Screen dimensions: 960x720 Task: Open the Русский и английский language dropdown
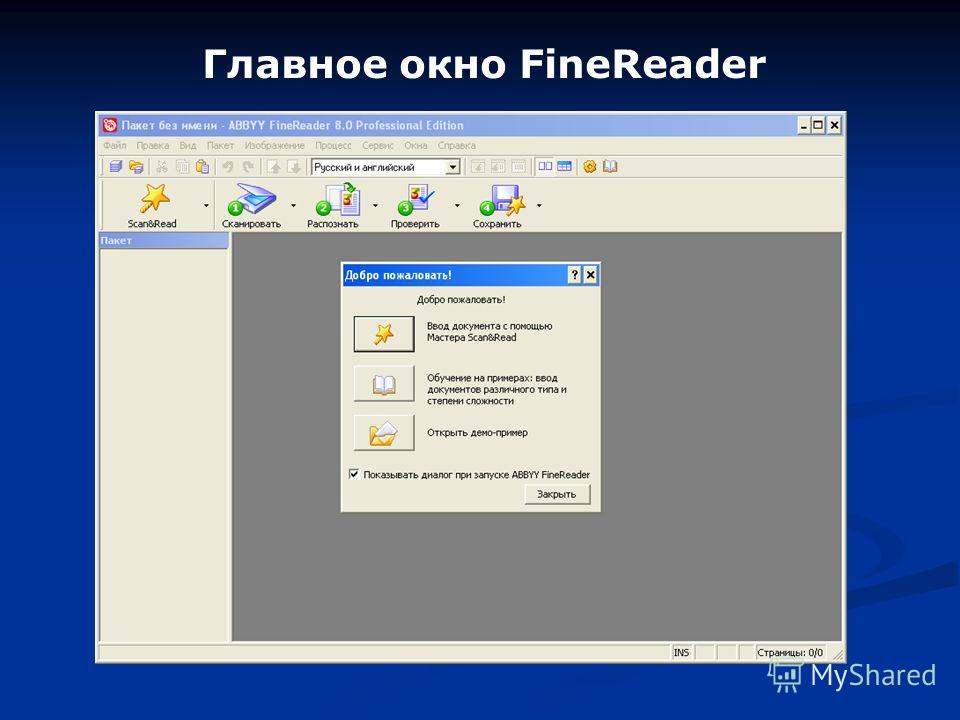tap(453, 167)
